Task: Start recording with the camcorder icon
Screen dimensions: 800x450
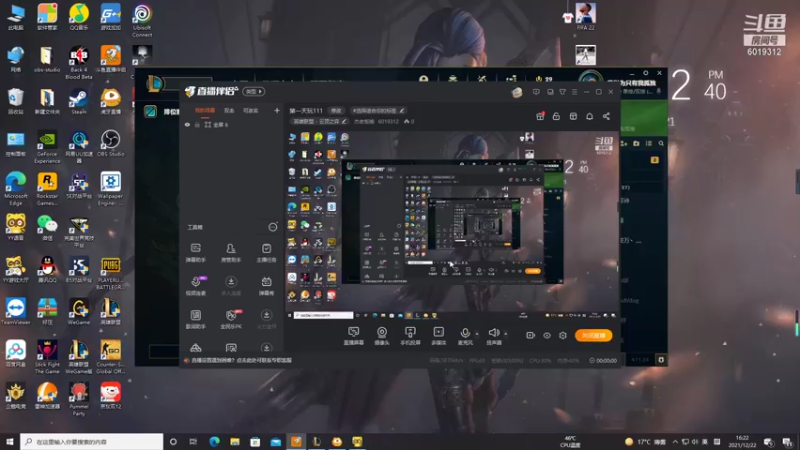Action: click(531, 335)
